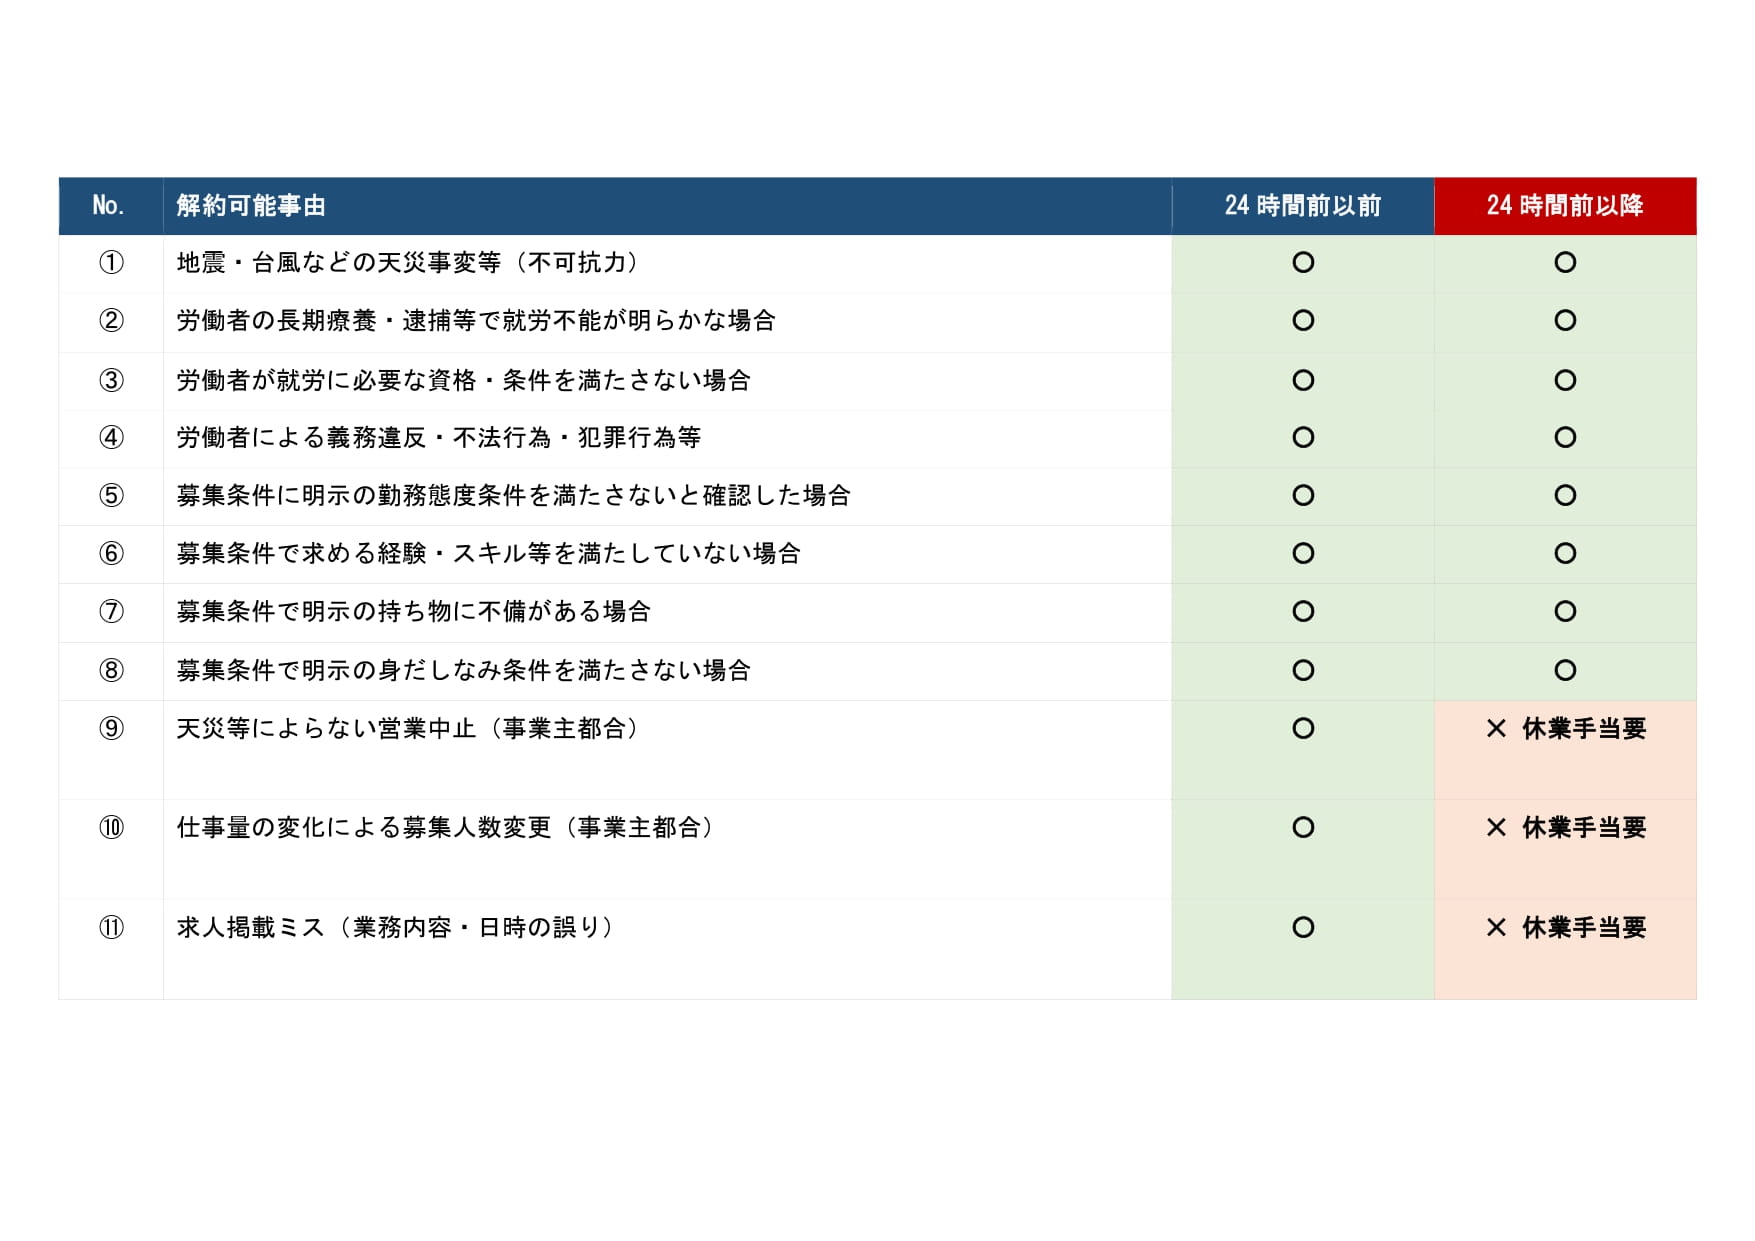Viewport: 1755px width, 1241px height.
Task: Select the 24時間前以前 column header
Action: coord(1302,206)
